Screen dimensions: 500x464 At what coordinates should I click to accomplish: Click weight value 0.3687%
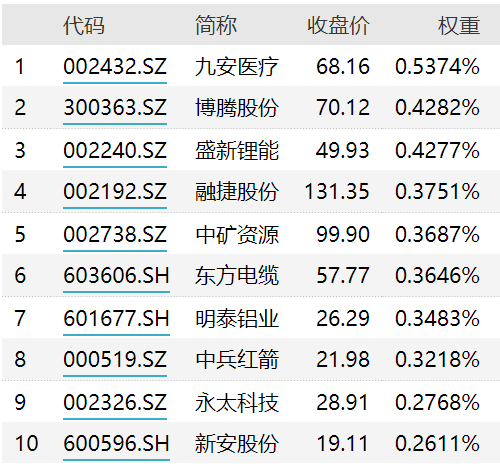click(437, 234)
